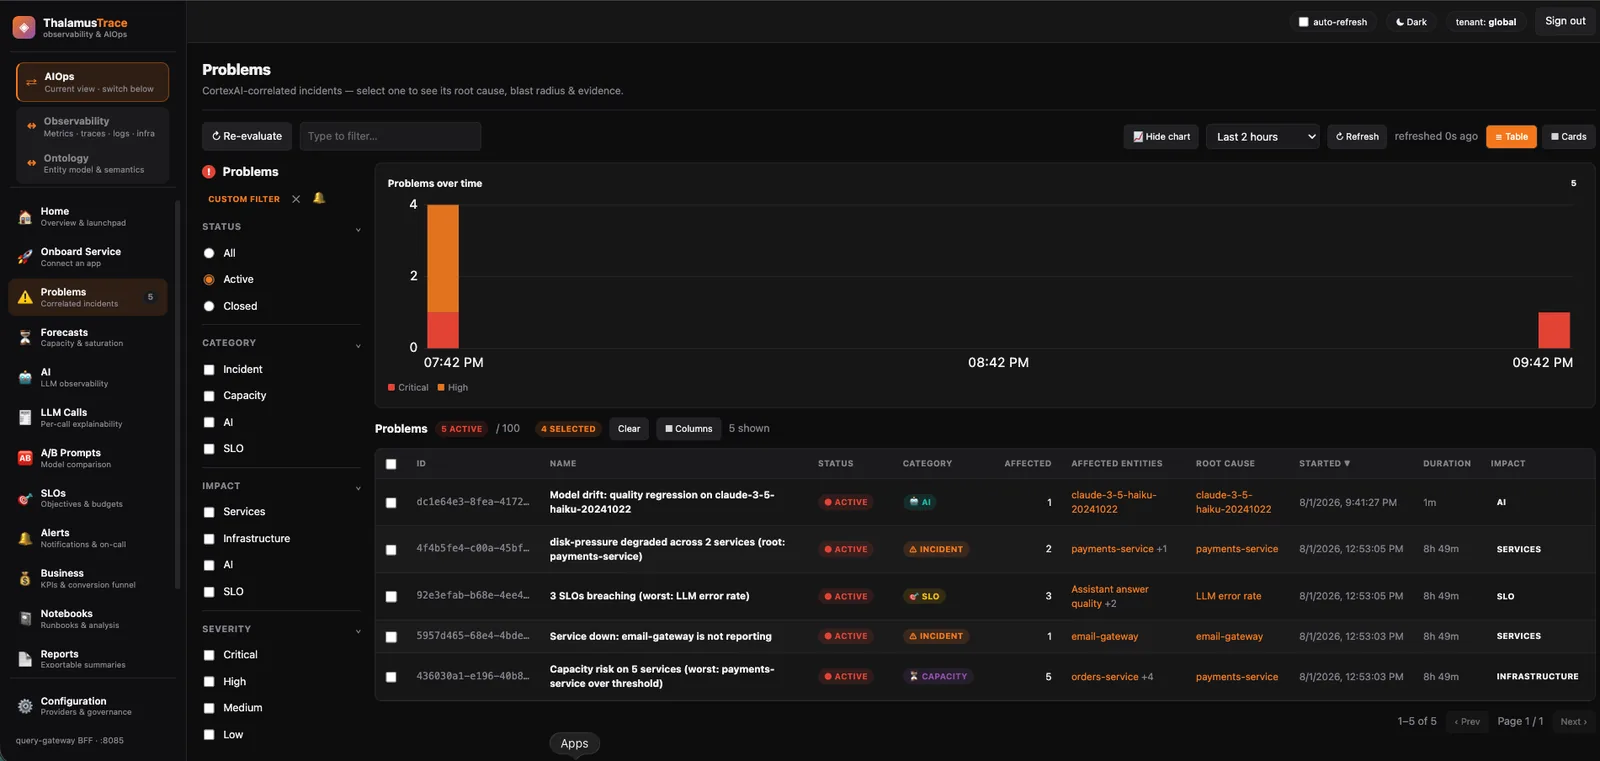Open the Ontology view
This screenshot has width=1600, height=761.
pyautogui.click(x=92, y=163)
